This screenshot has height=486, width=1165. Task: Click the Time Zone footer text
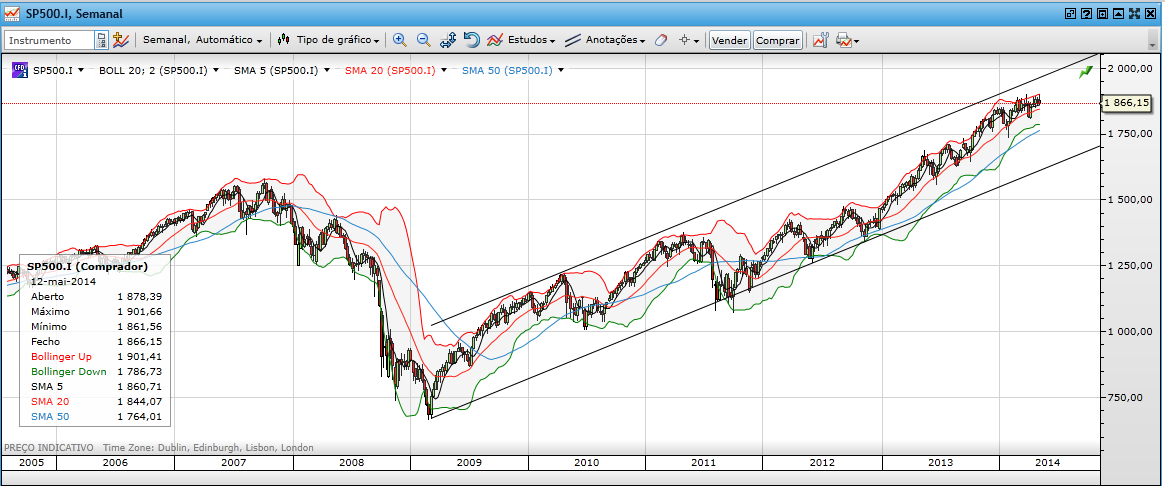pos(208,447)
